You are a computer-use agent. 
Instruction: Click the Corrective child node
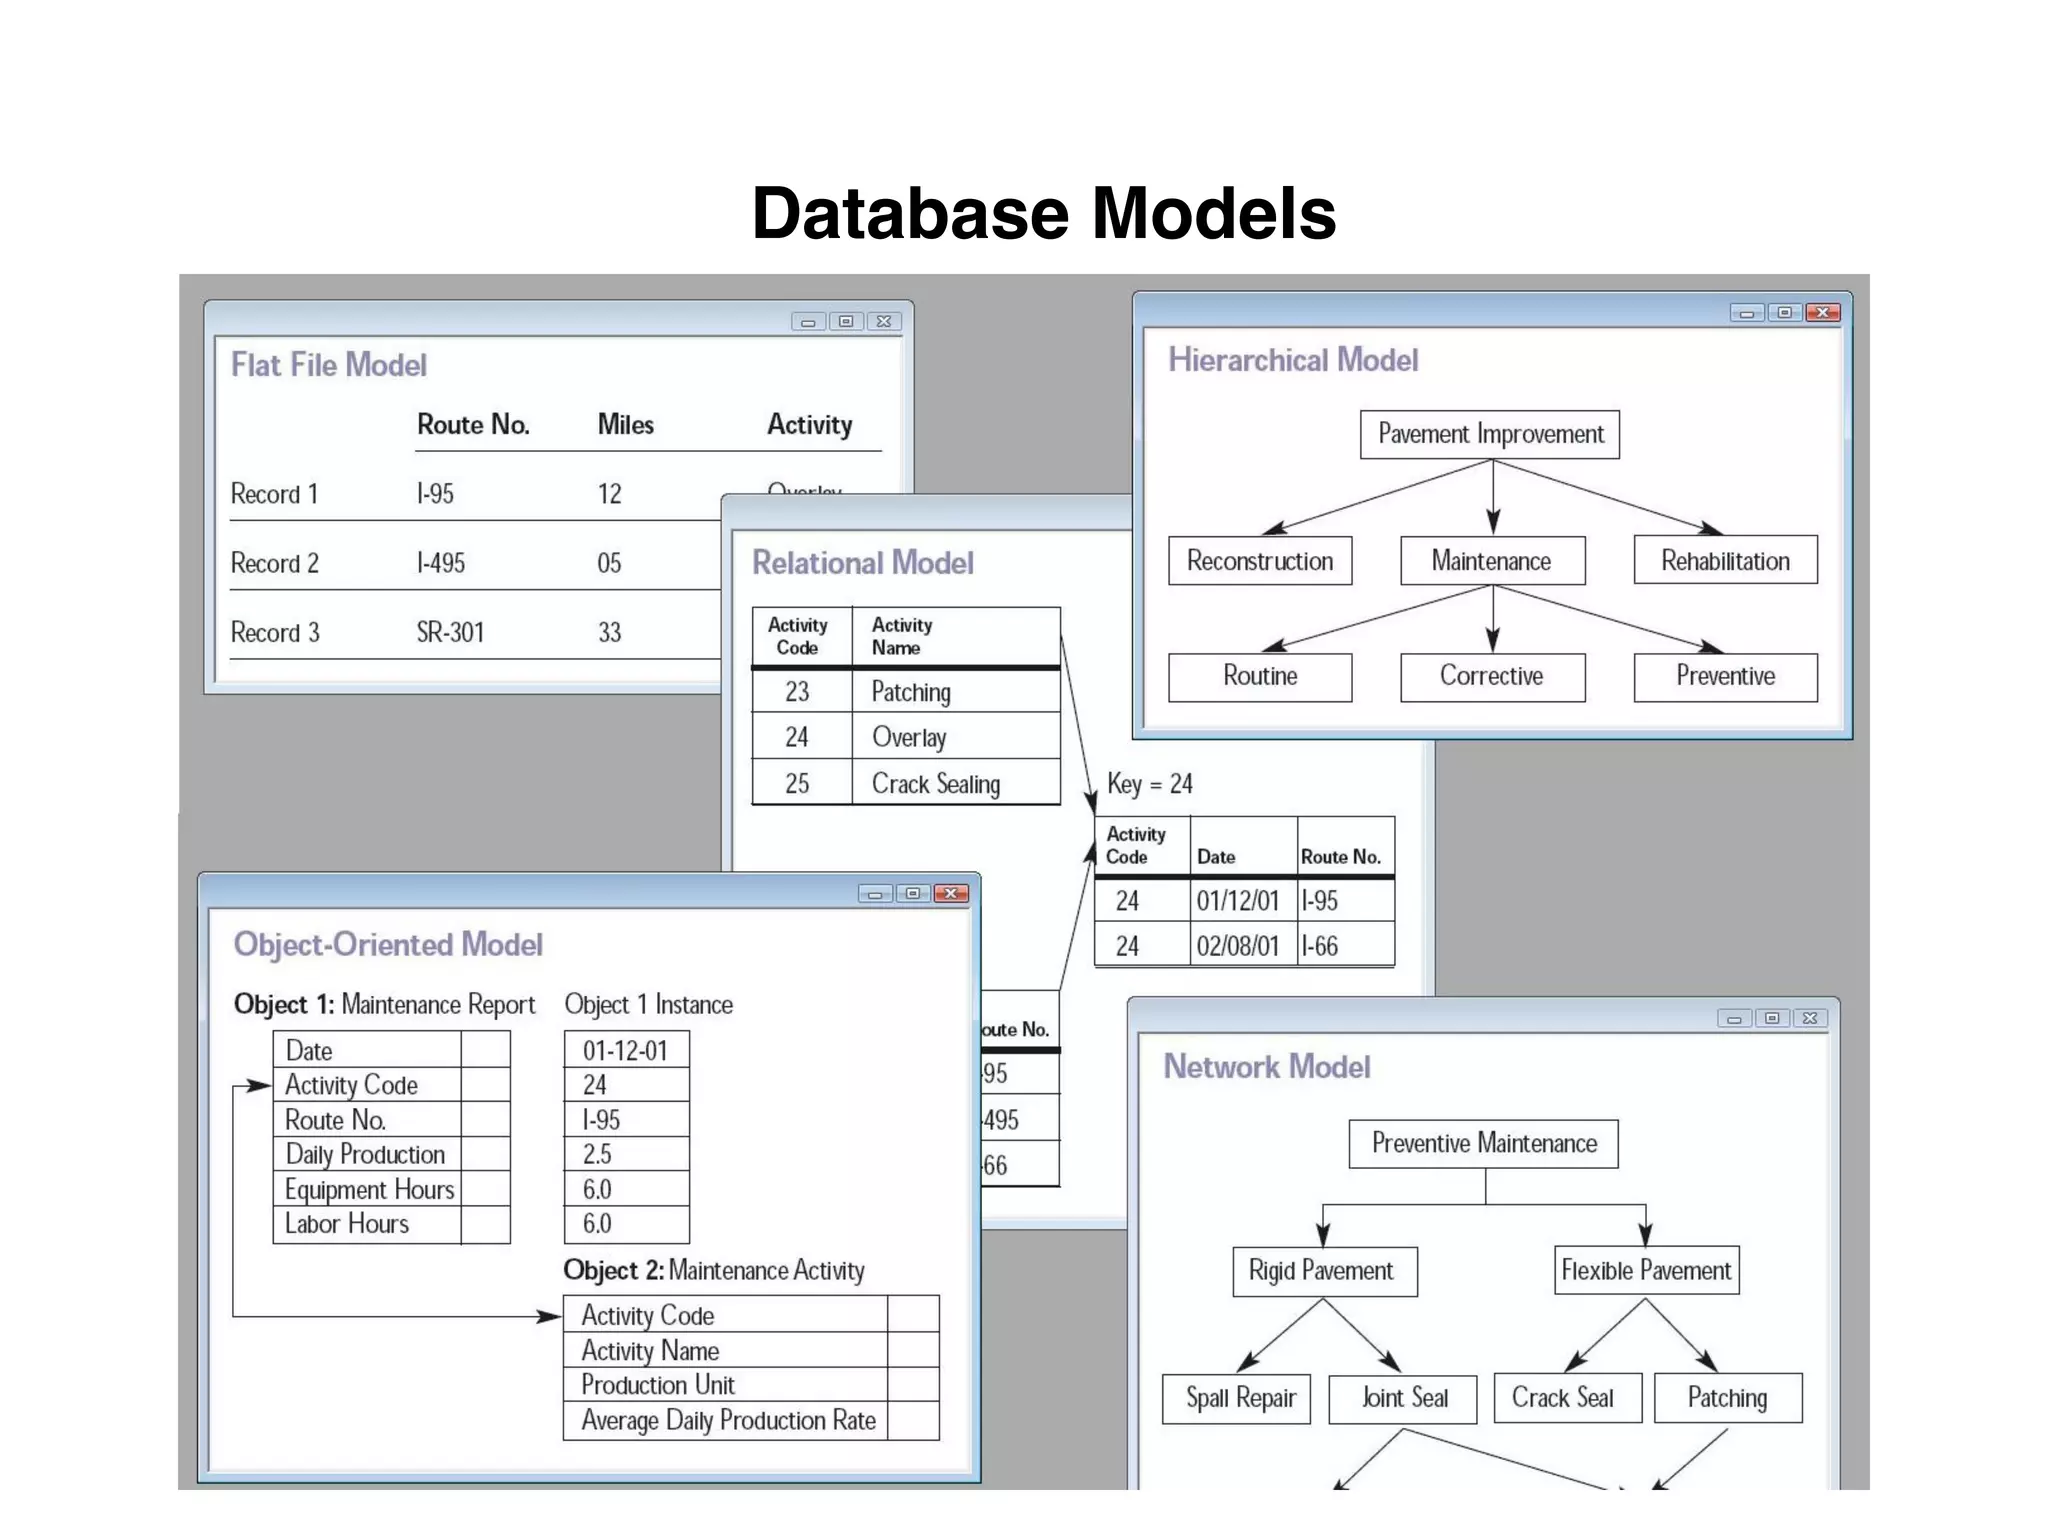click(1492, 677)
